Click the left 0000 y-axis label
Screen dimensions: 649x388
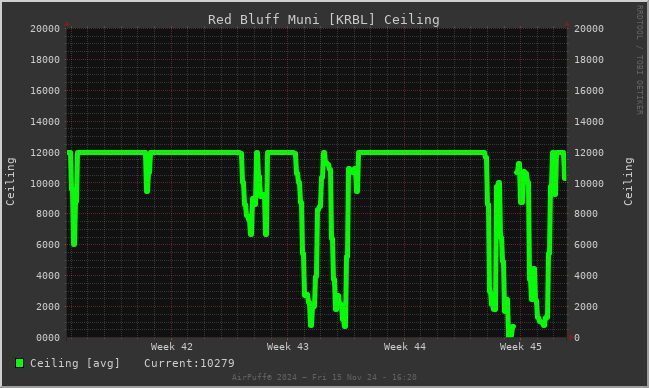(48, 338)
